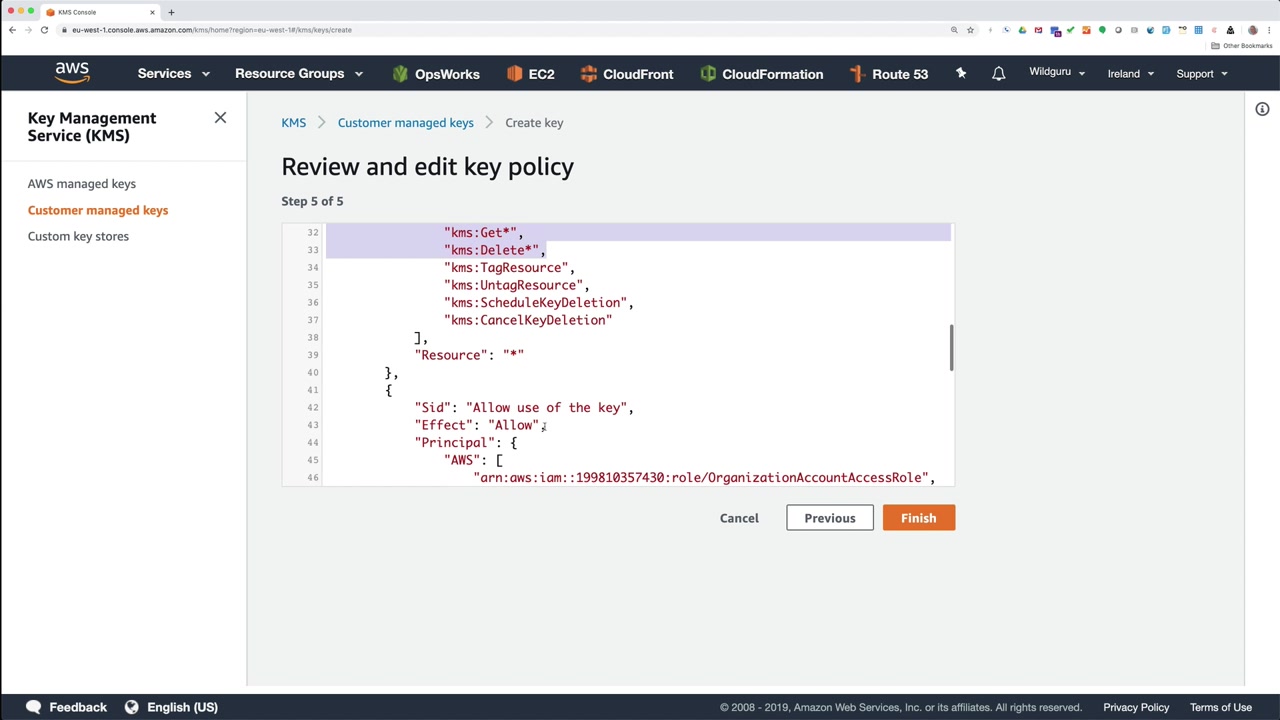This screenshot has width=1280, height=720.
Task: Reload the page
Action: tap(44, 30)
